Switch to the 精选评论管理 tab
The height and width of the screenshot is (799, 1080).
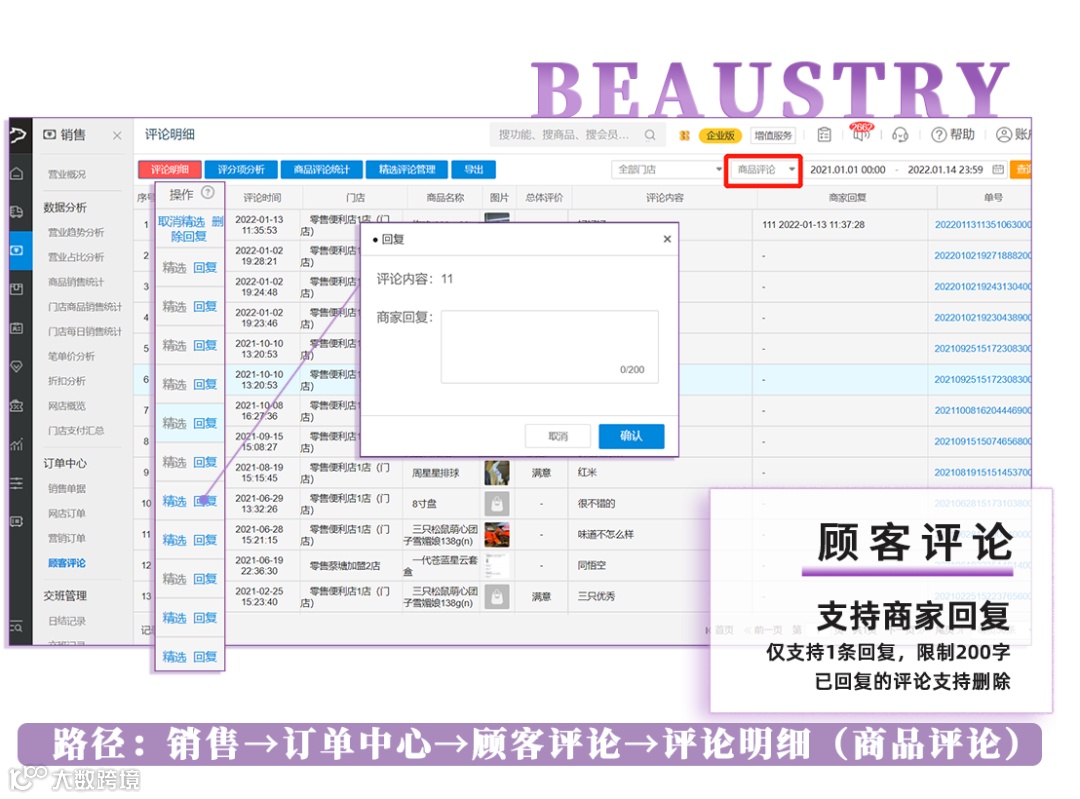click(407, 169)
